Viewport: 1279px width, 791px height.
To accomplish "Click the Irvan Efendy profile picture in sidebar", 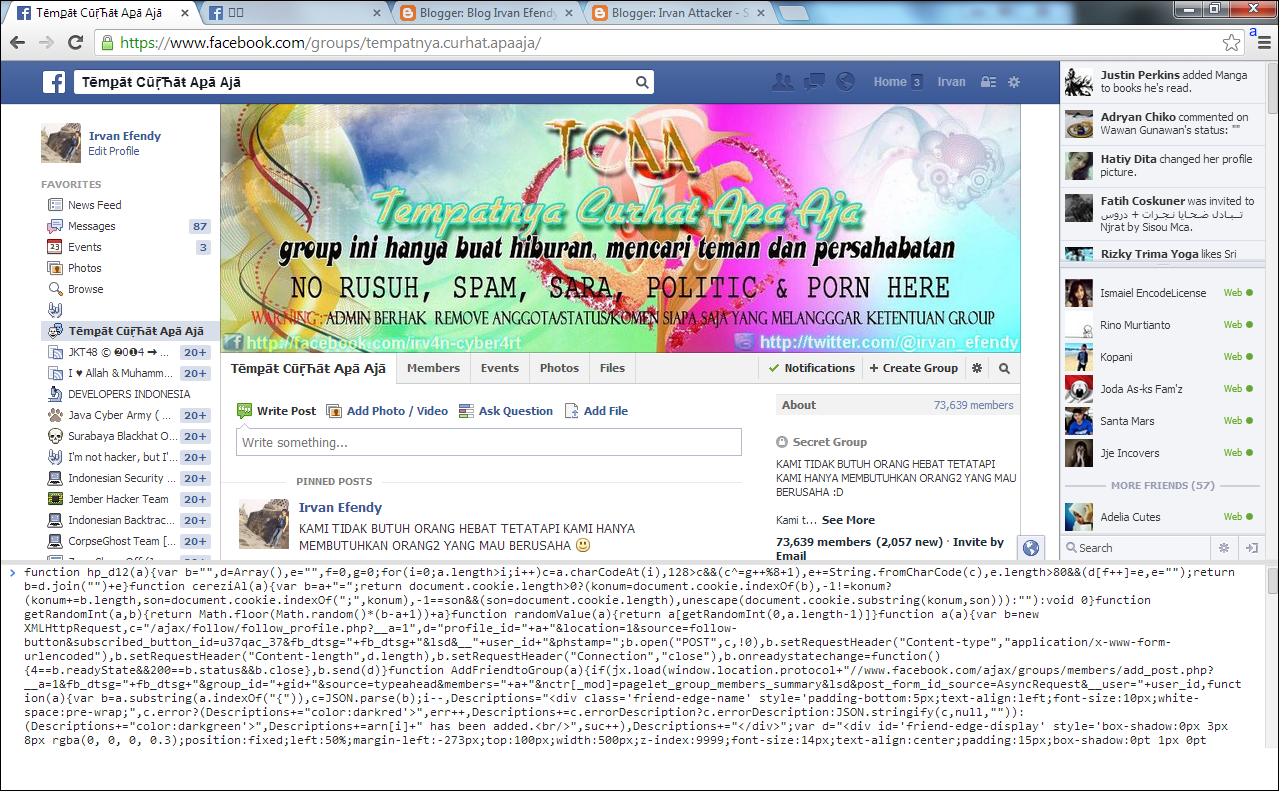I will click(x=61, y=143).
